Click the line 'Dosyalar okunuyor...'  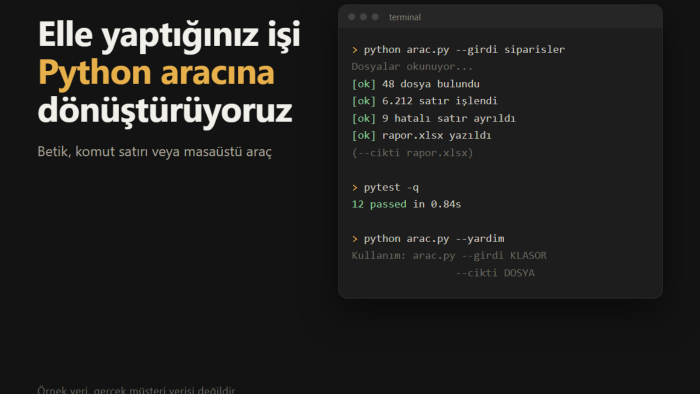coord(412,67)
